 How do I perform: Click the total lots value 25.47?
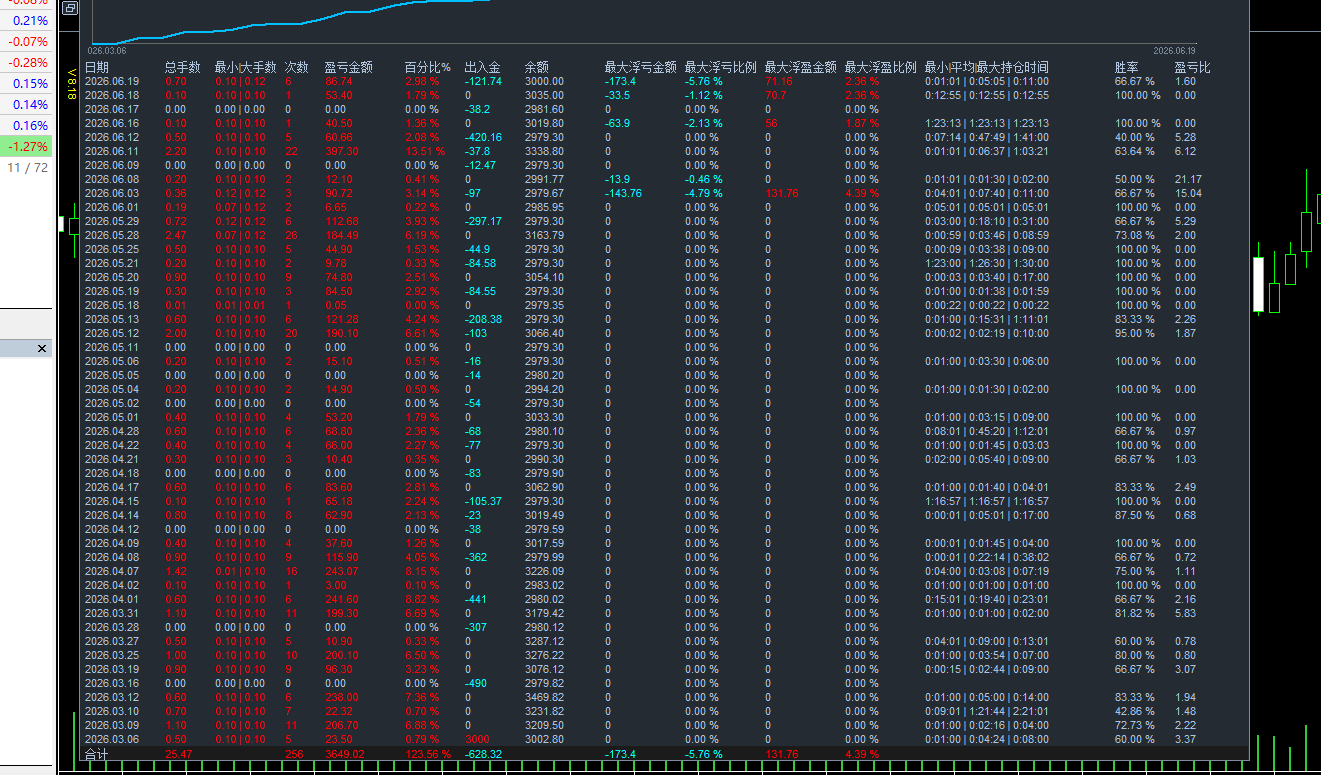[178, 754]
